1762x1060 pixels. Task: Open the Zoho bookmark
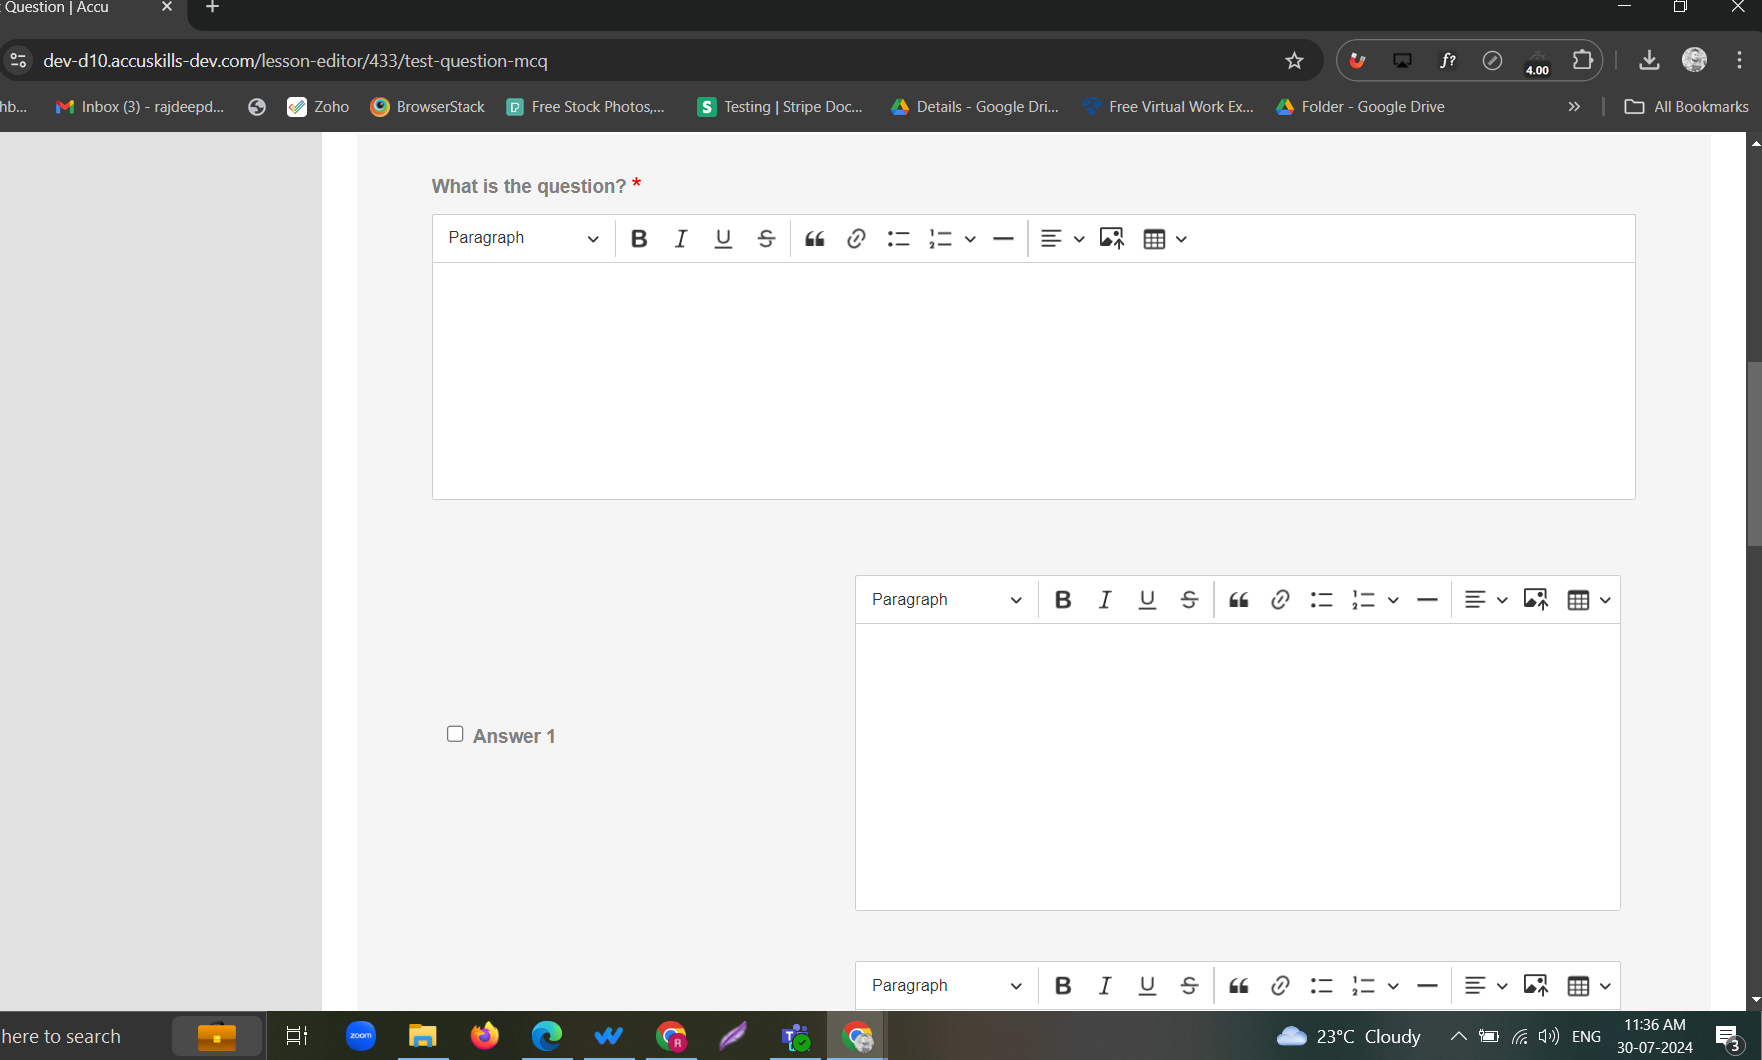coord(318,107)
